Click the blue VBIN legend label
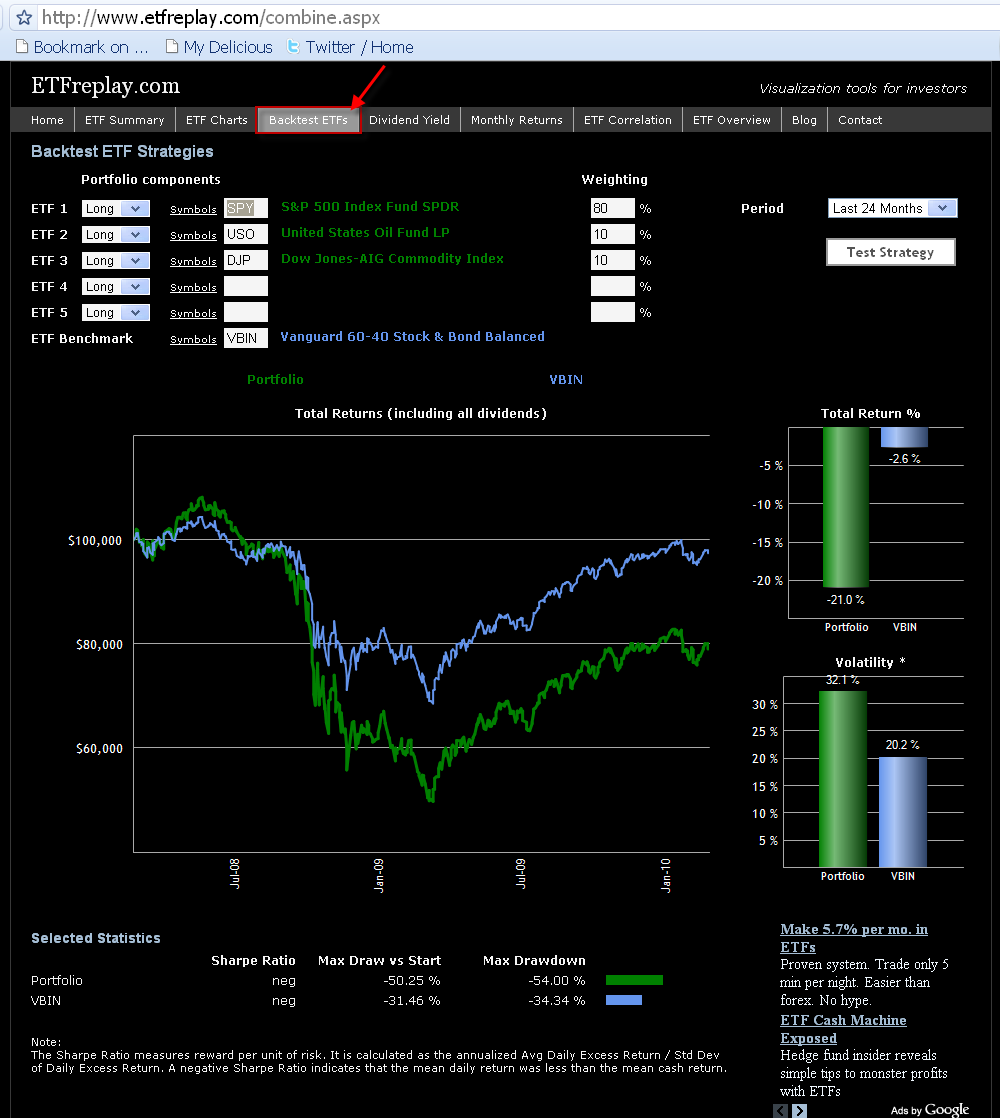Screen dimensions: 1000x1118 566,379
